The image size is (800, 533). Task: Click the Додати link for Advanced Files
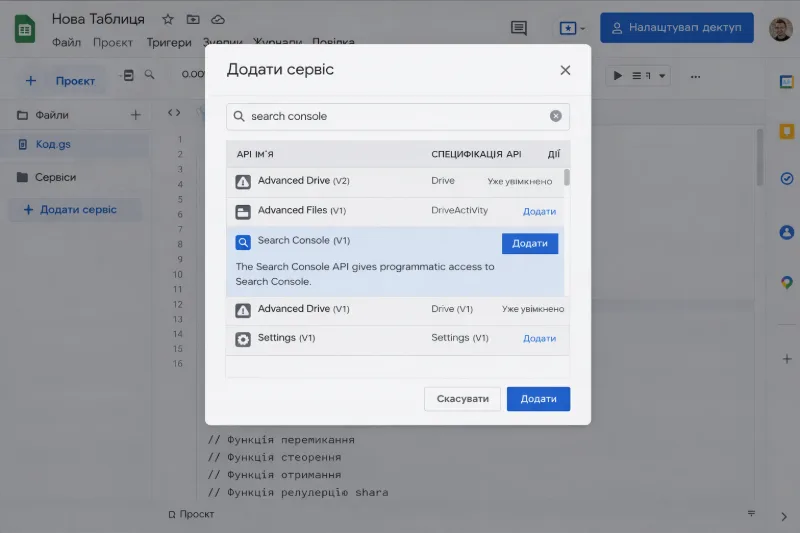pyautogui.click(x=539, y=212)
